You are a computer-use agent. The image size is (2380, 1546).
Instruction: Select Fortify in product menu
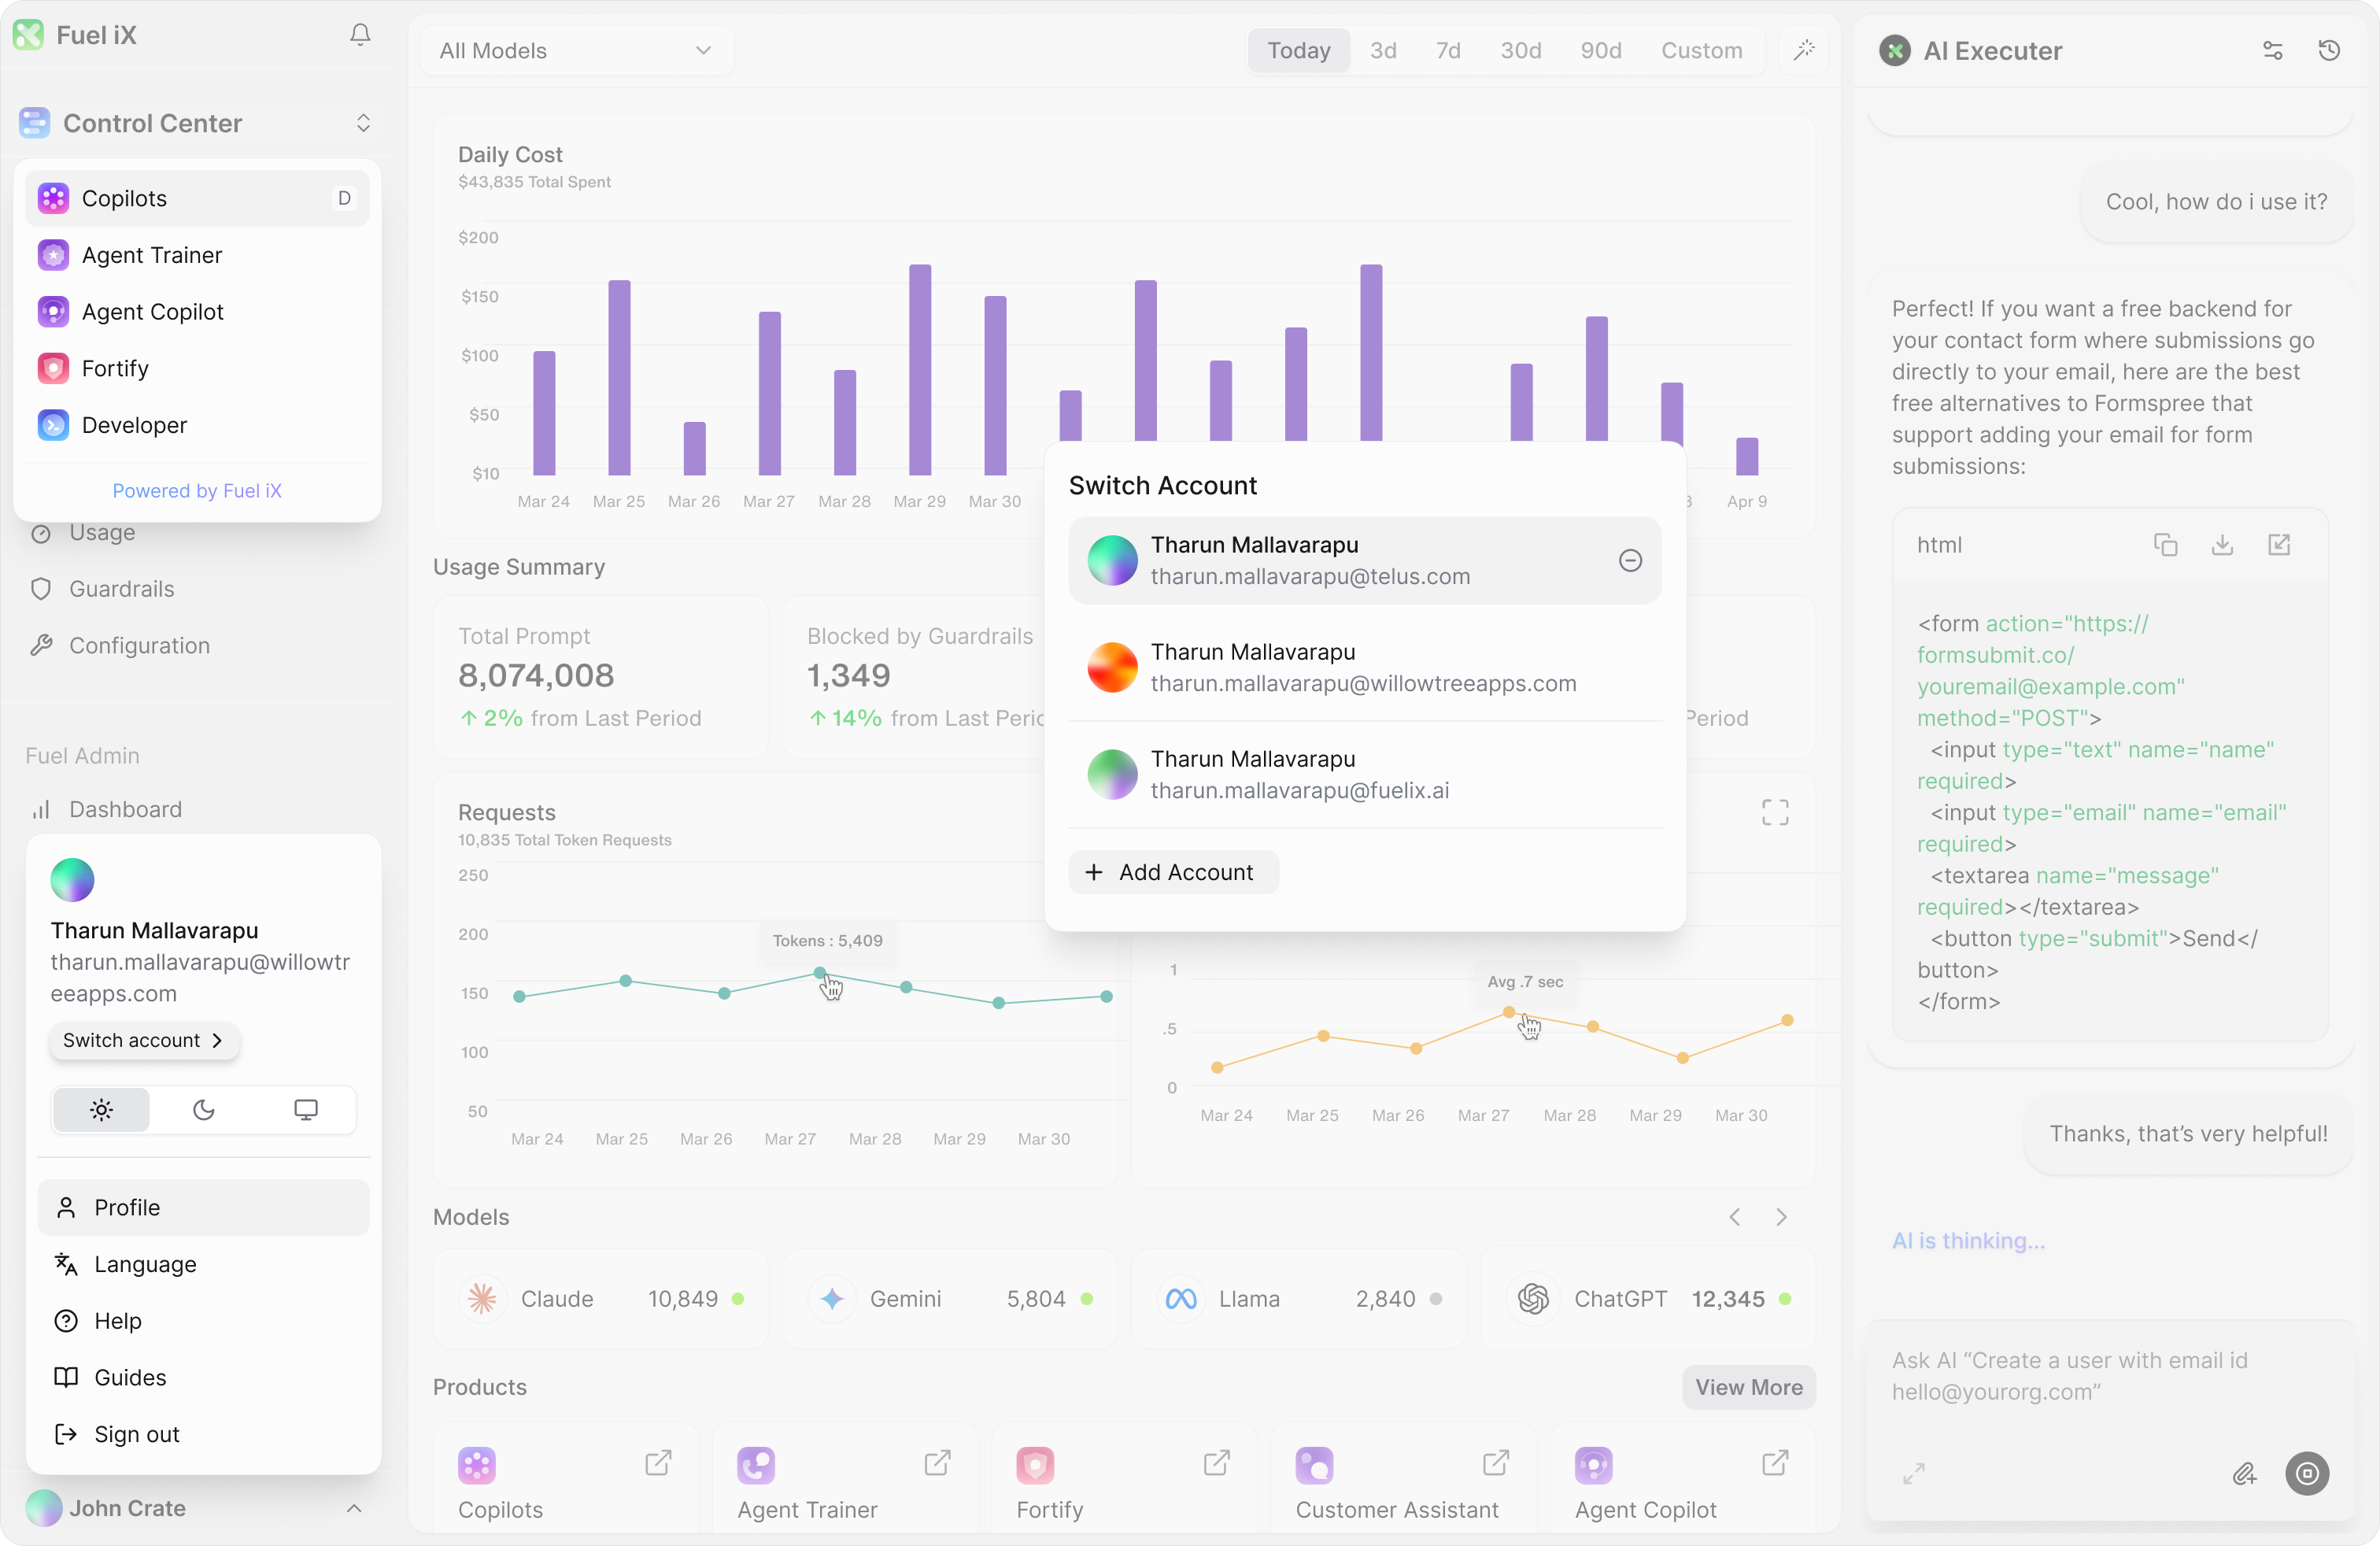[x=197, y=369]
